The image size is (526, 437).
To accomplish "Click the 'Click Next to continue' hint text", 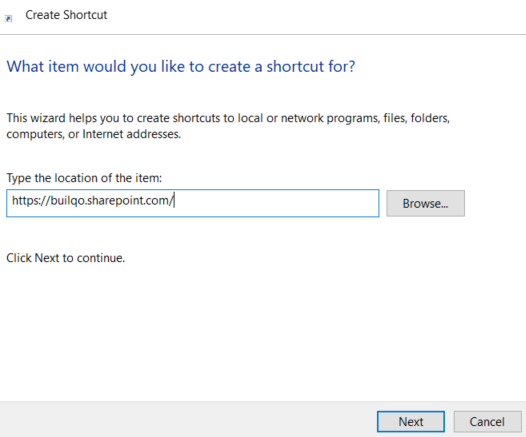I will point(65,258).
